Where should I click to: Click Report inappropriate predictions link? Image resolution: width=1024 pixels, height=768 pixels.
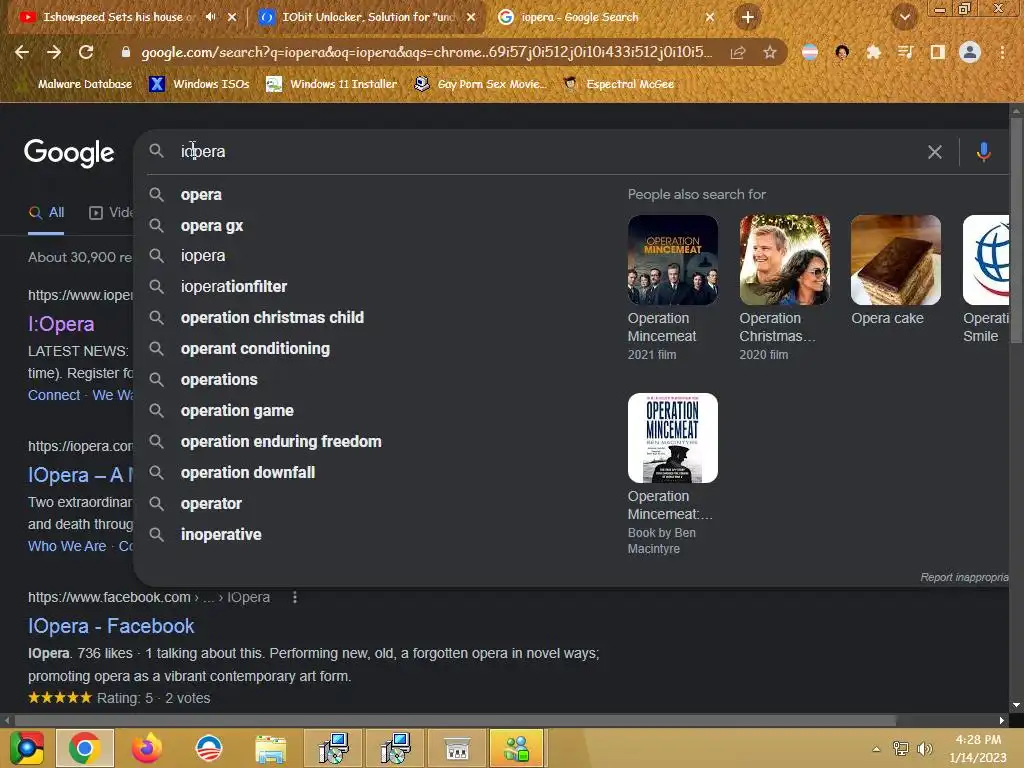pyautogui.click(x=964, y=577)
